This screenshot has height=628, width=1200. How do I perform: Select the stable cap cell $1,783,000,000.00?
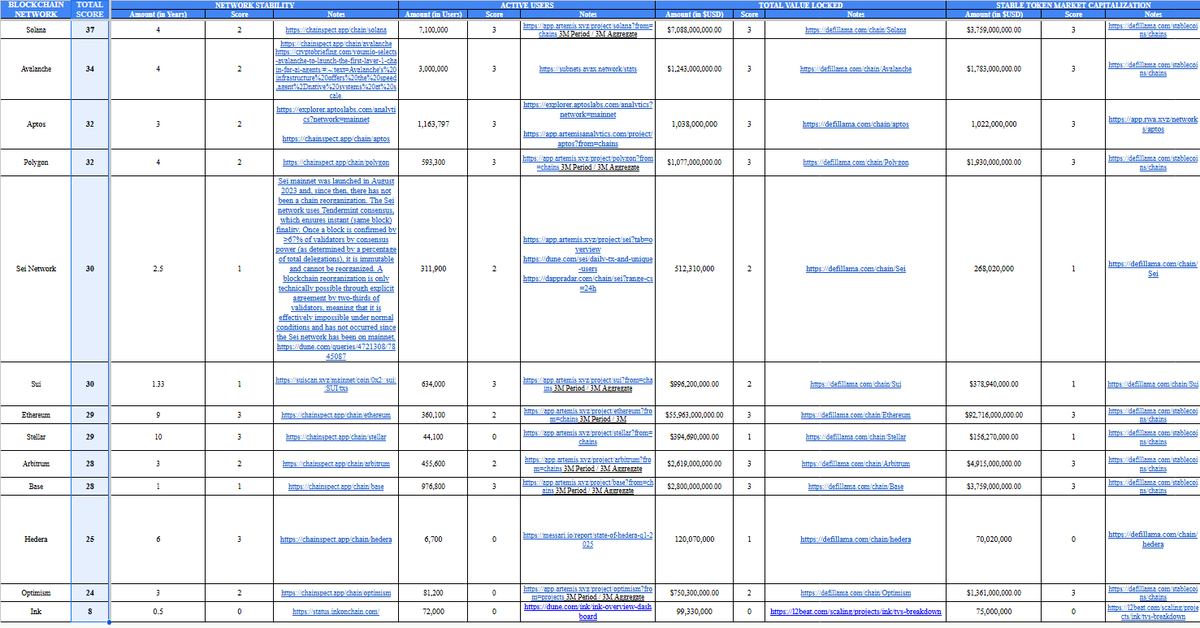pyautogui.click(x=994, y=70)
